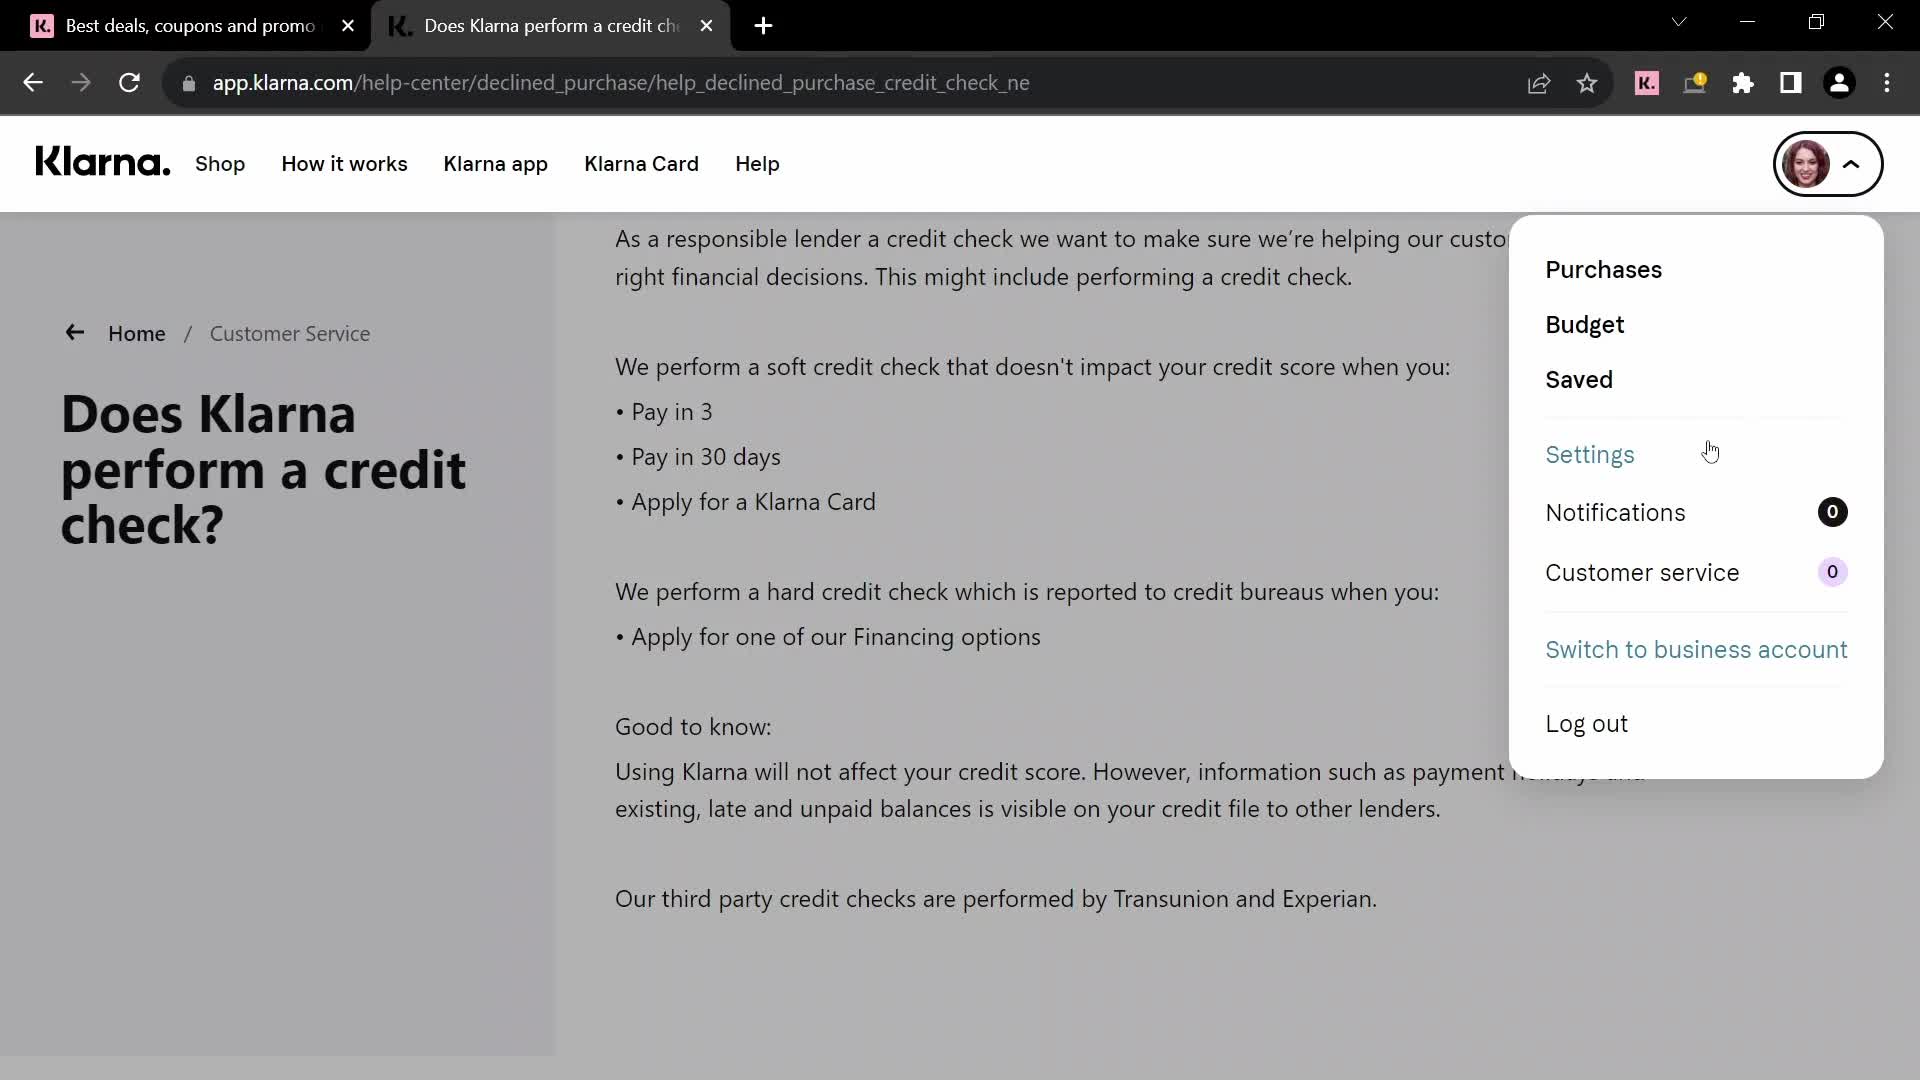The width and height of the screenshot is (1920, 1080).
Task: Open the Extensions puzzle menu
Action: (1743, 84)
